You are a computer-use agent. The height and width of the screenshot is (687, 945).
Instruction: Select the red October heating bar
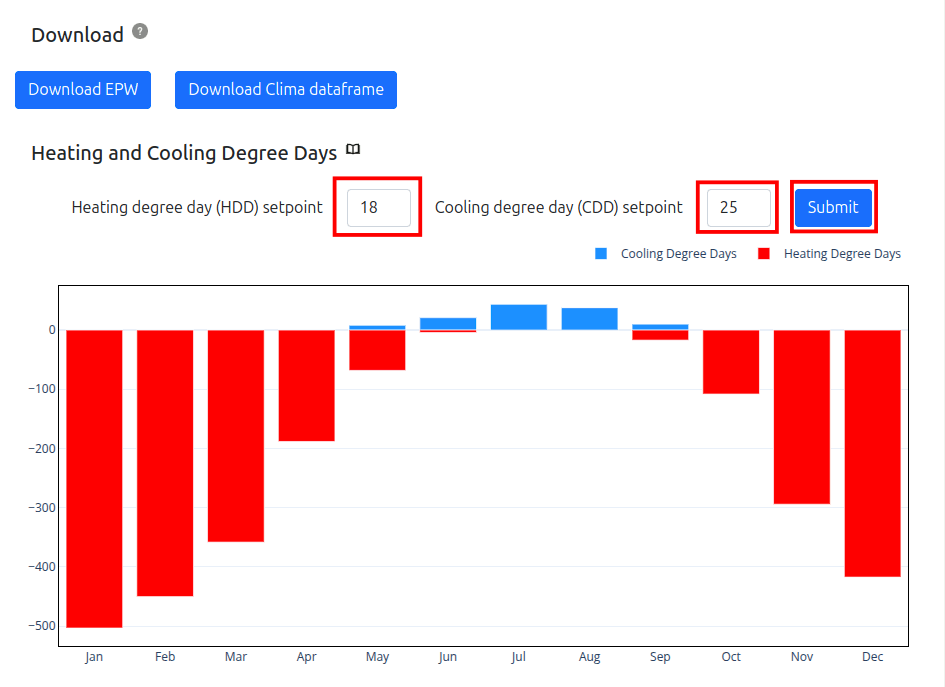pos(731,361)
